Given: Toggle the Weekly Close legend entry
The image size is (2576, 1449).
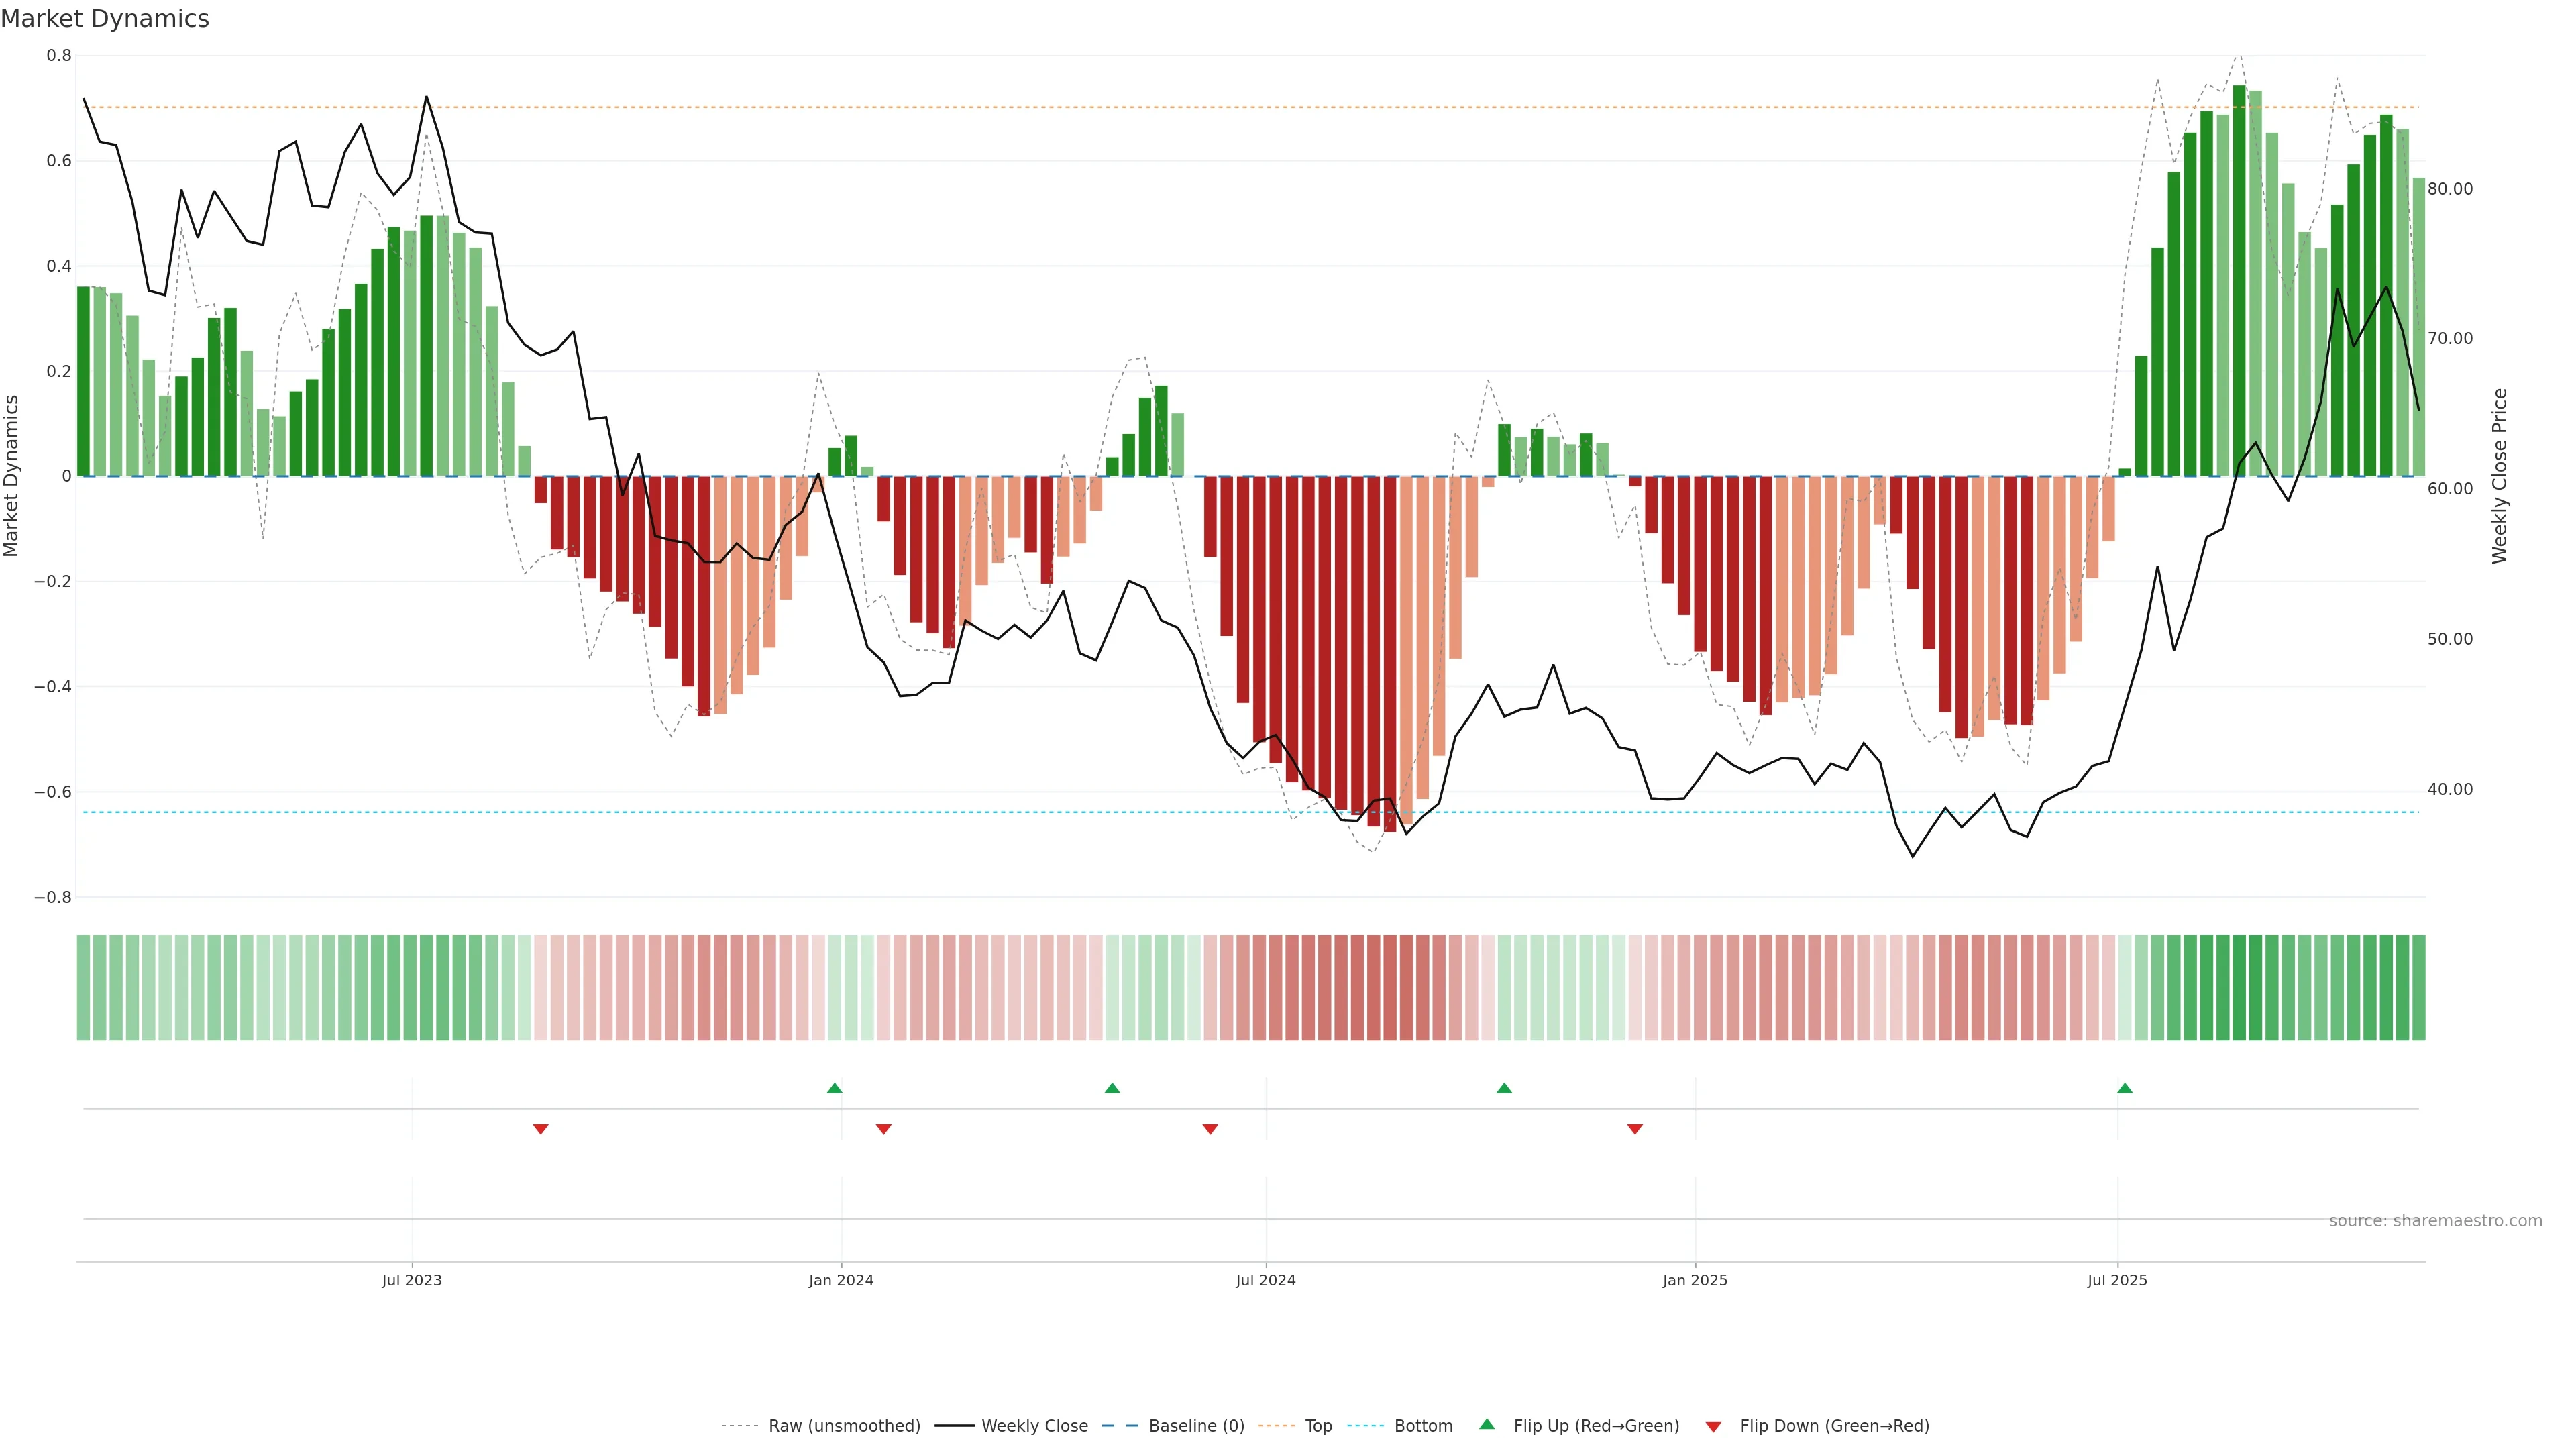Looking at the screenshot, I should 1034,1426.
